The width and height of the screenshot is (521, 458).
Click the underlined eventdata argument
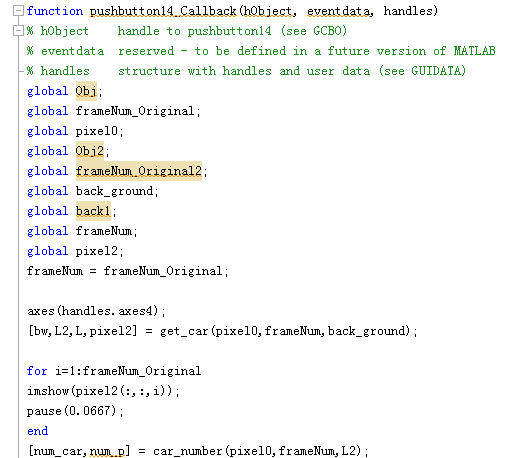coord(340,11)
